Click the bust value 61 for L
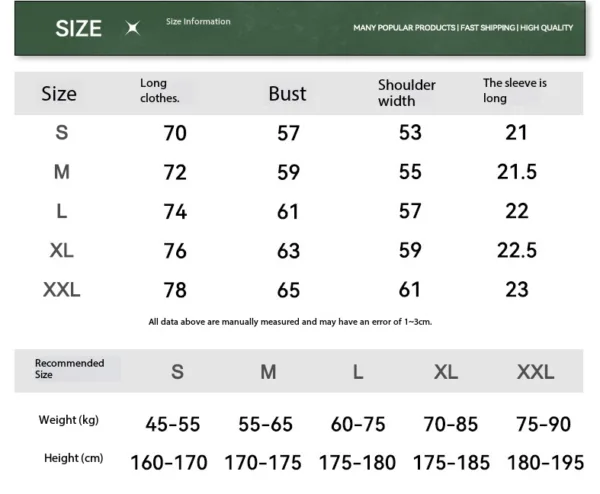This screenshot has height=494, width=600. 288,211
